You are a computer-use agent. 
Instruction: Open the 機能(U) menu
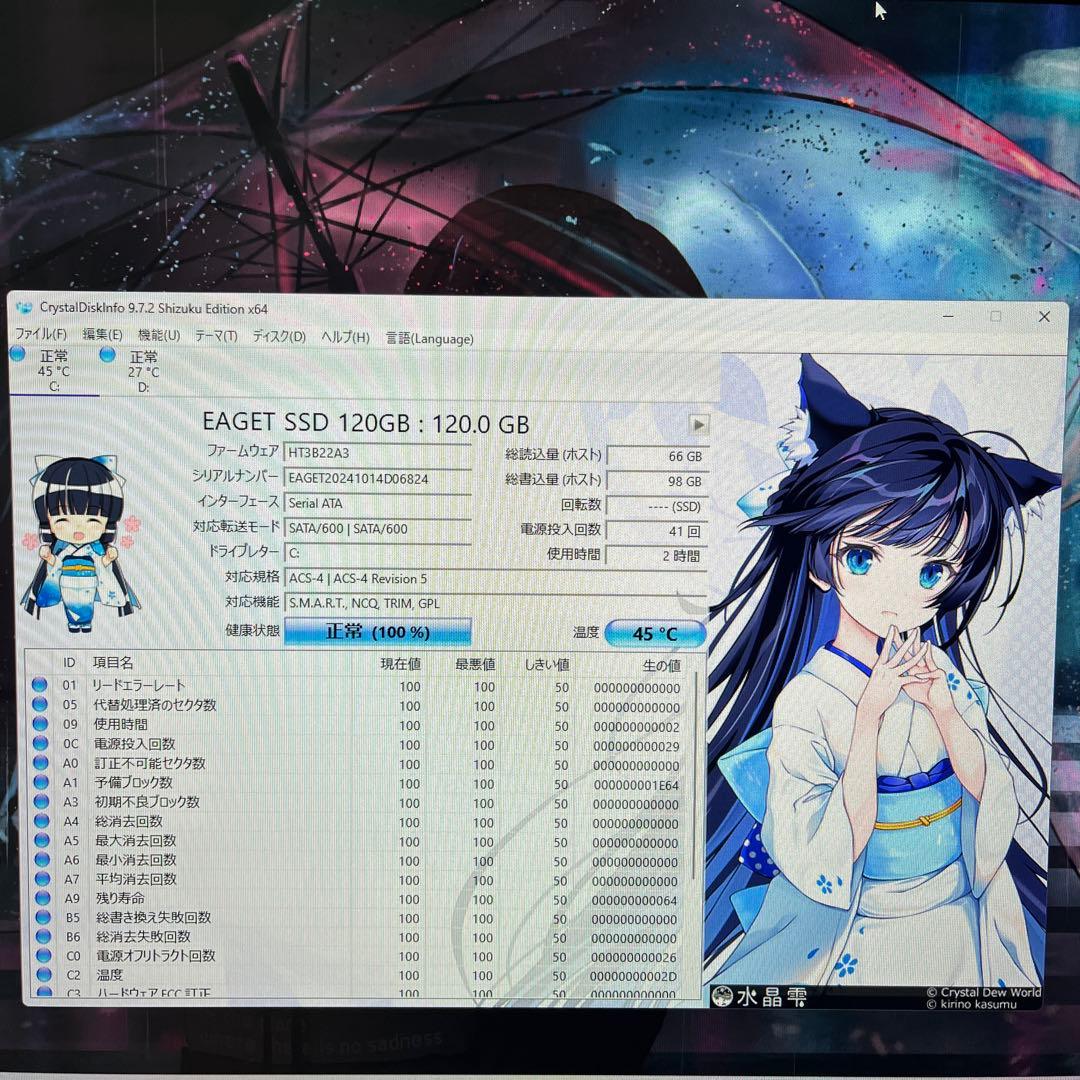coord(158,335)
